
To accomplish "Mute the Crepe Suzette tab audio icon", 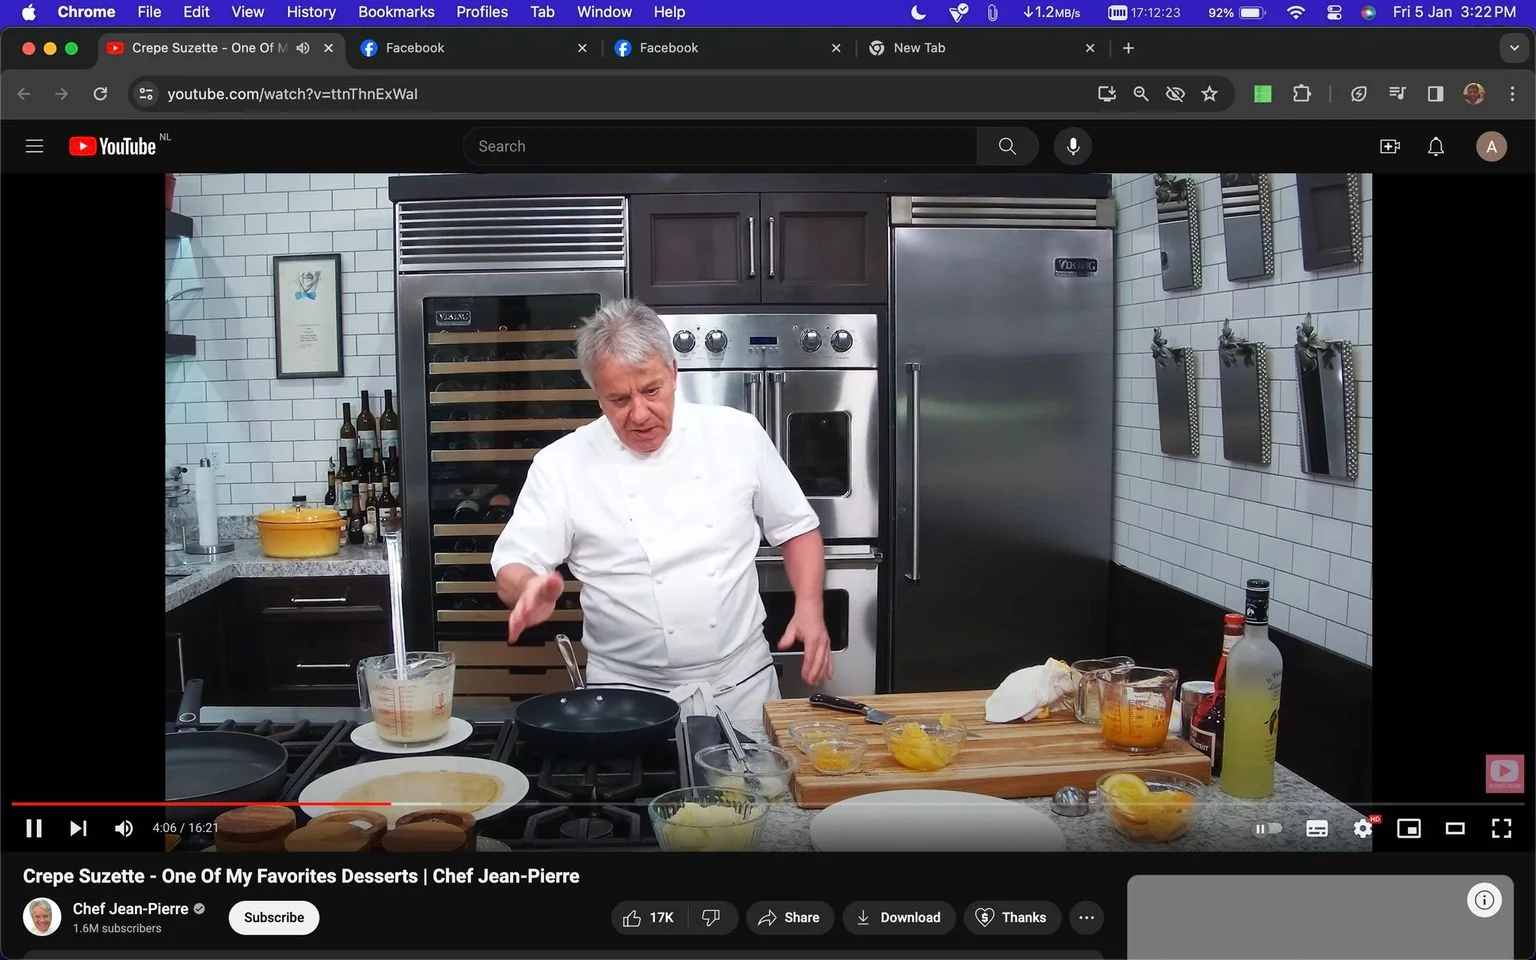I will click(303, 48).
